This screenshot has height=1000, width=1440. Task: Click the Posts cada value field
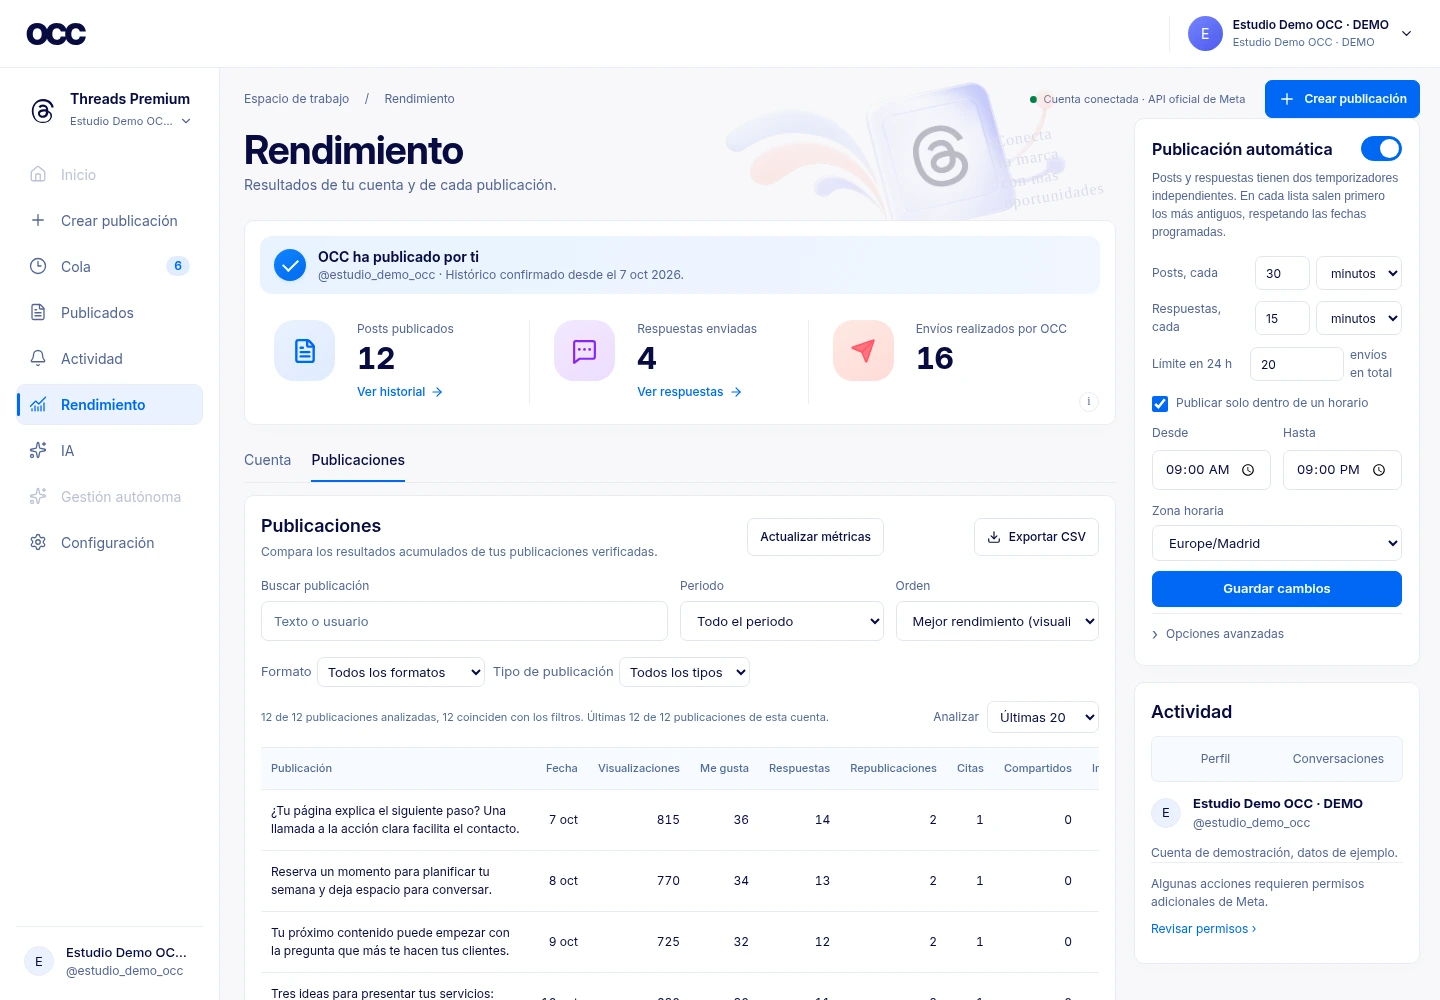tap(1282, 273)
